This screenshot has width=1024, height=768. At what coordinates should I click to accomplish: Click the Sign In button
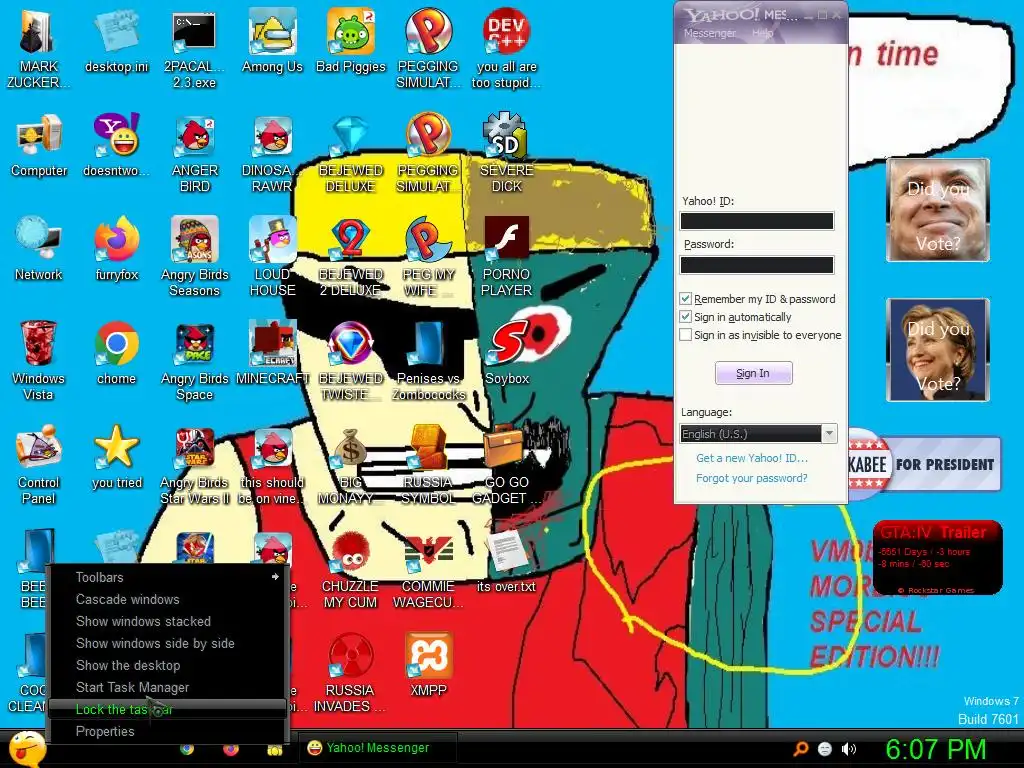click(754, 373)
